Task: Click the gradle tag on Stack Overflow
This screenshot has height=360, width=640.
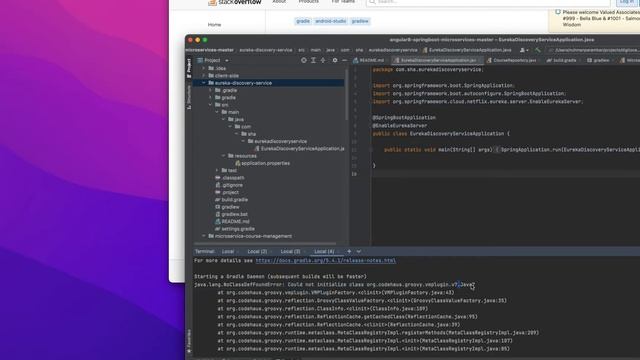Action: point(303,21)
